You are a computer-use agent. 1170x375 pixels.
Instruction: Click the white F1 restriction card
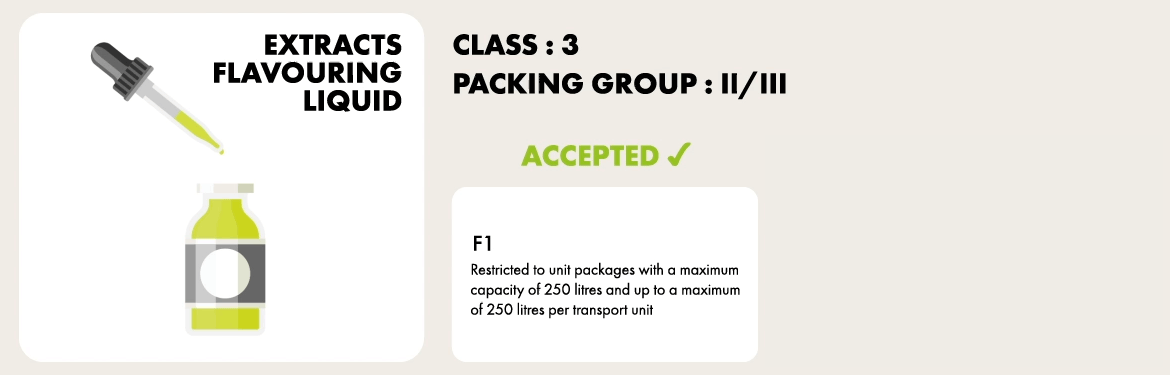[604, 274]
